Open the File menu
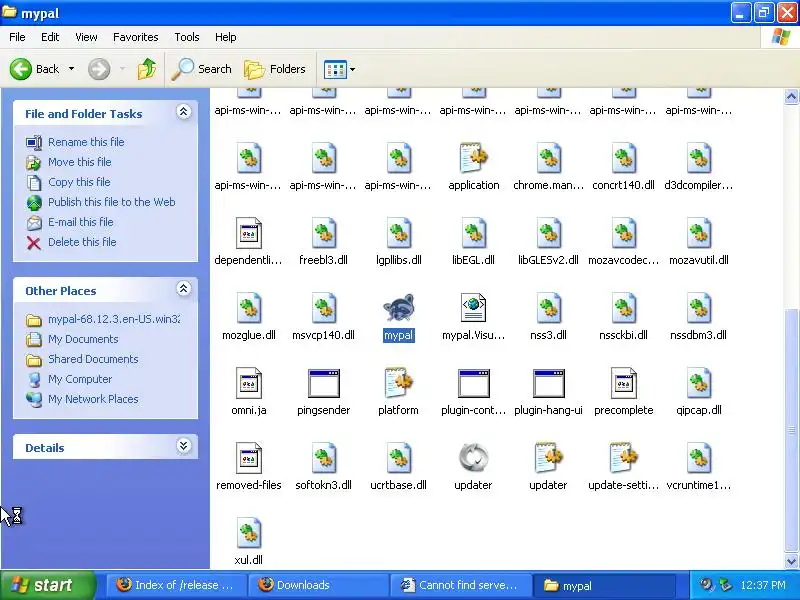Screen dimensions: 800x600 tap(17, 37)
